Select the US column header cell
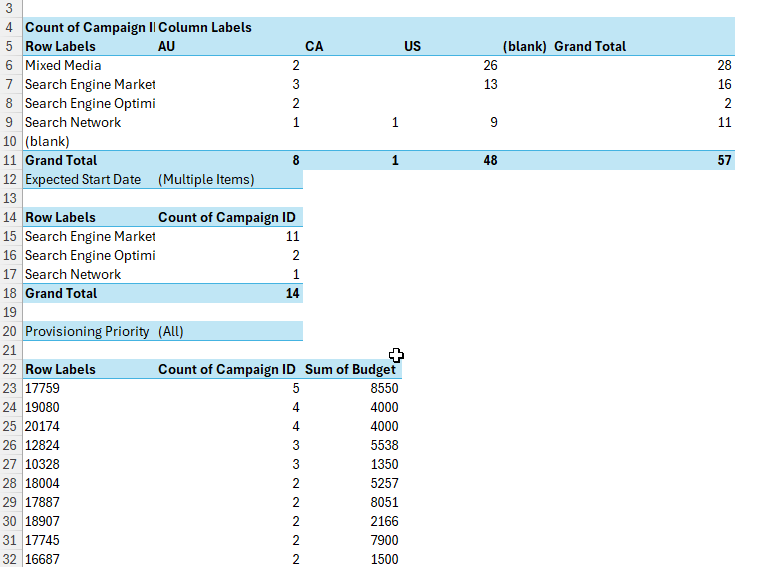 pos(413,46)
